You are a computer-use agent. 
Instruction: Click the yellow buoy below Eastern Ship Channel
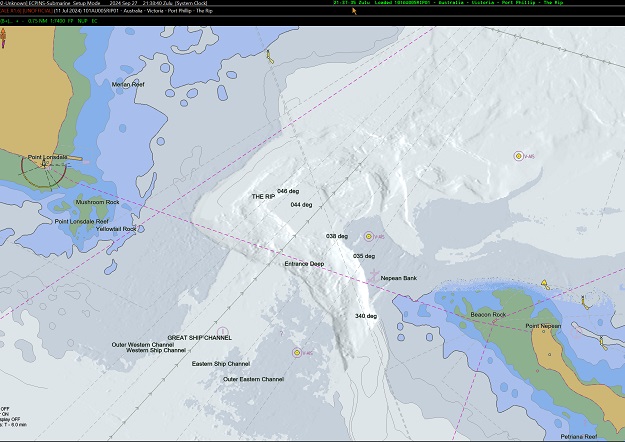[297, 352]
